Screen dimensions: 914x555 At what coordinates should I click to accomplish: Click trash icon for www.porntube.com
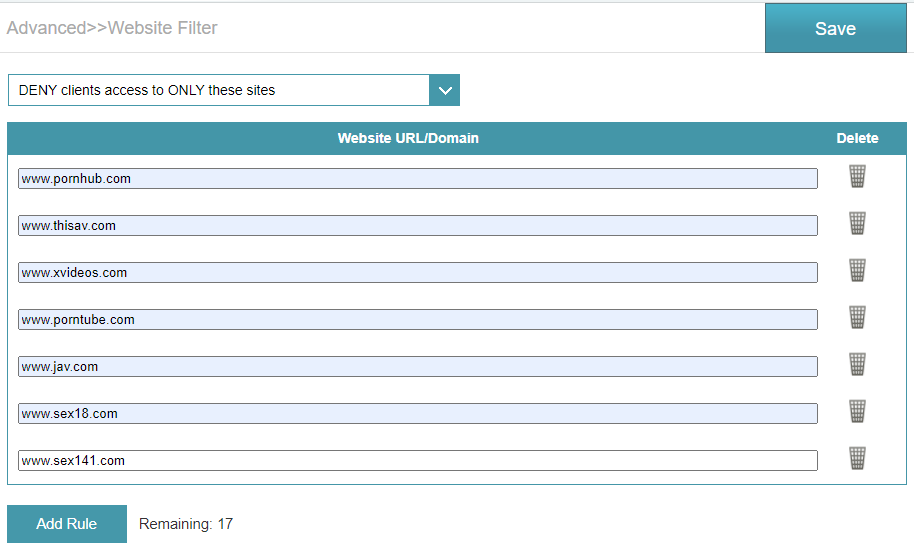[x=857, y=317]
